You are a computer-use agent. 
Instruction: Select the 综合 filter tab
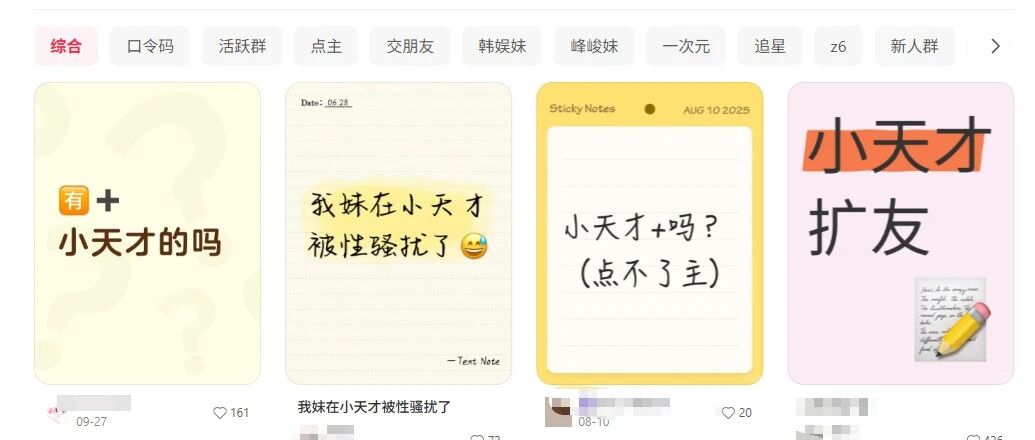(x=66, y=46)
